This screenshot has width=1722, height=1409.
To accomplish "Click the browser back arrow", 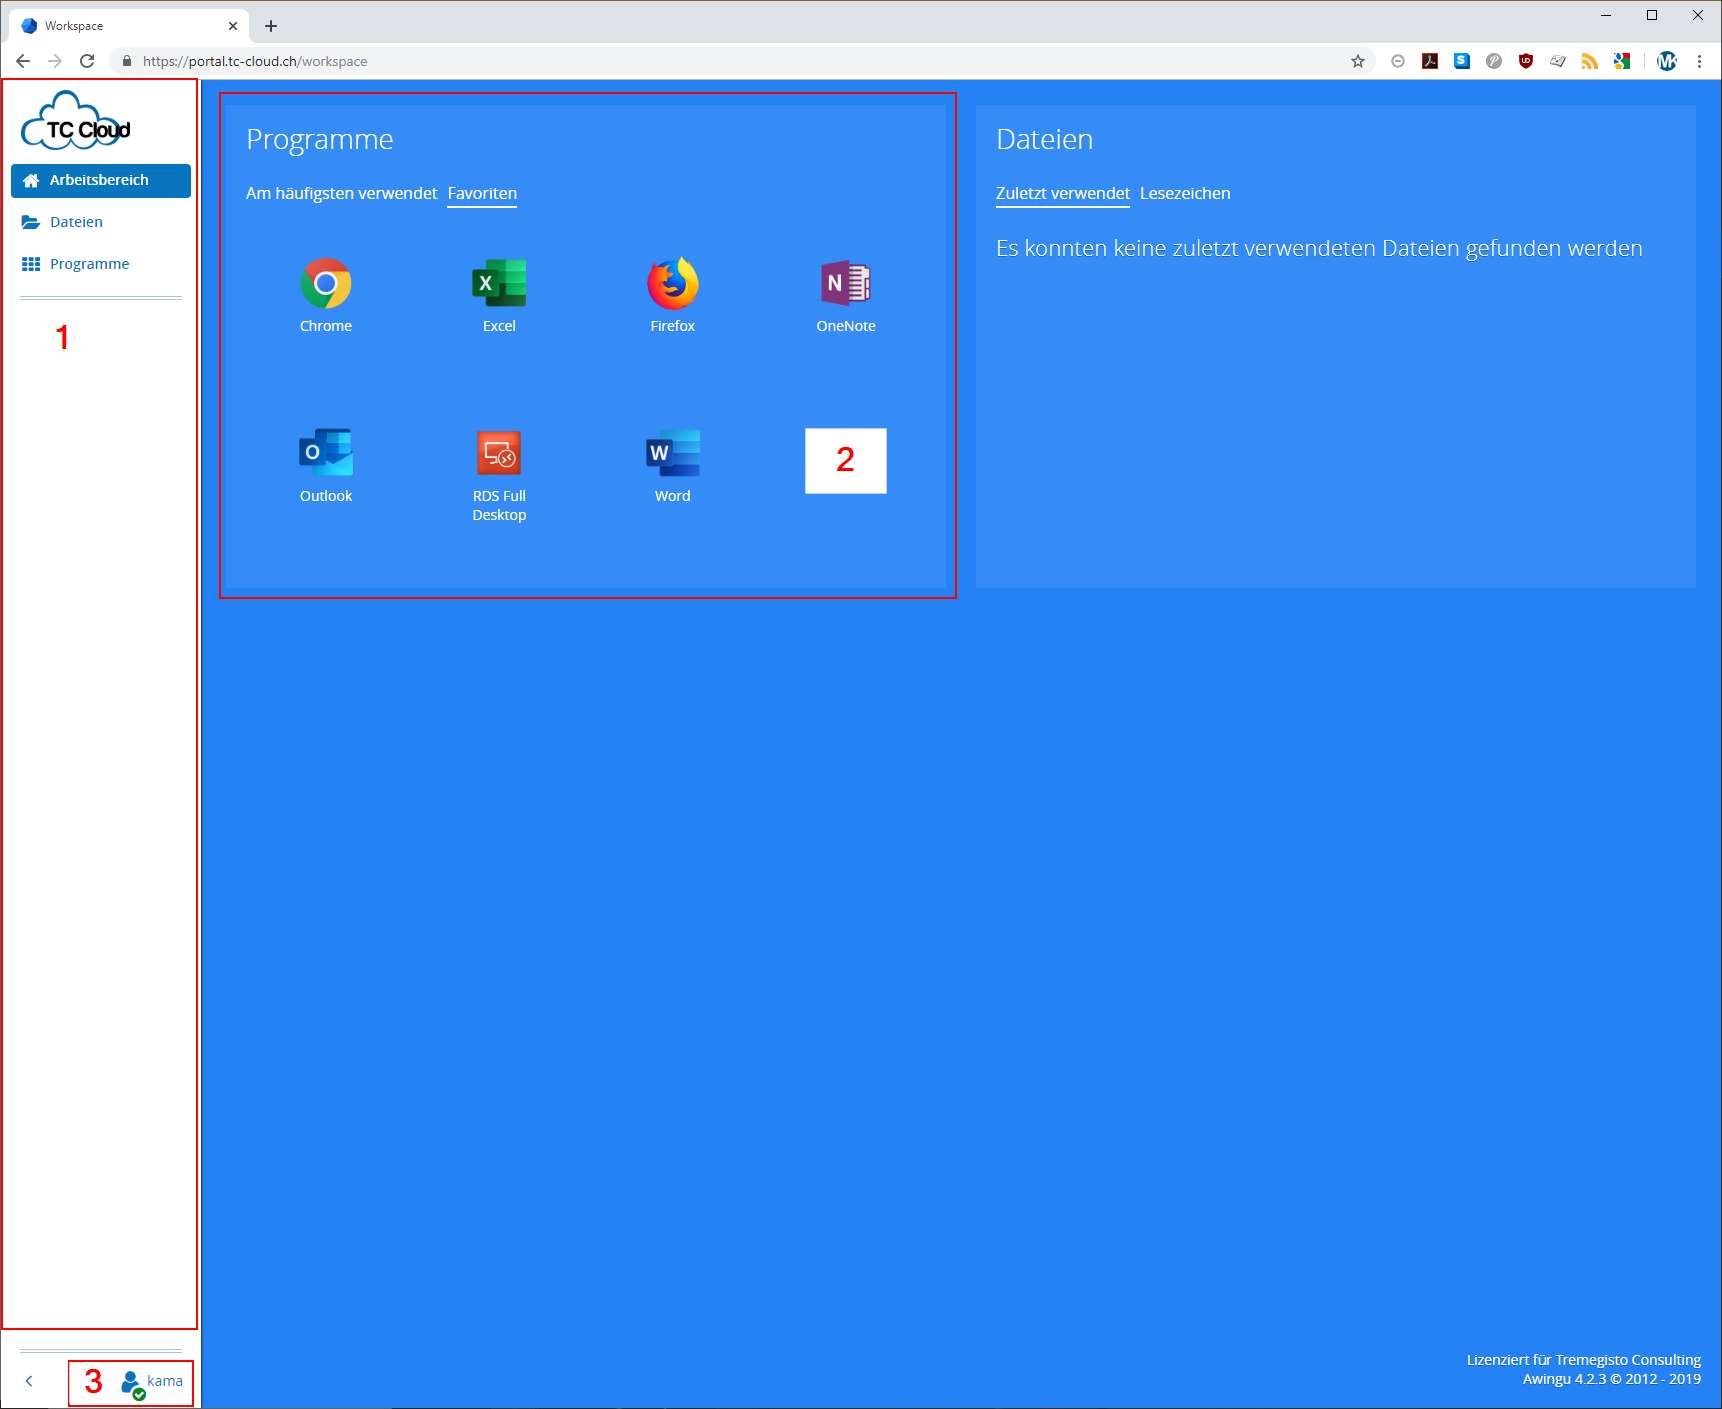I will [x=23, y=61].
